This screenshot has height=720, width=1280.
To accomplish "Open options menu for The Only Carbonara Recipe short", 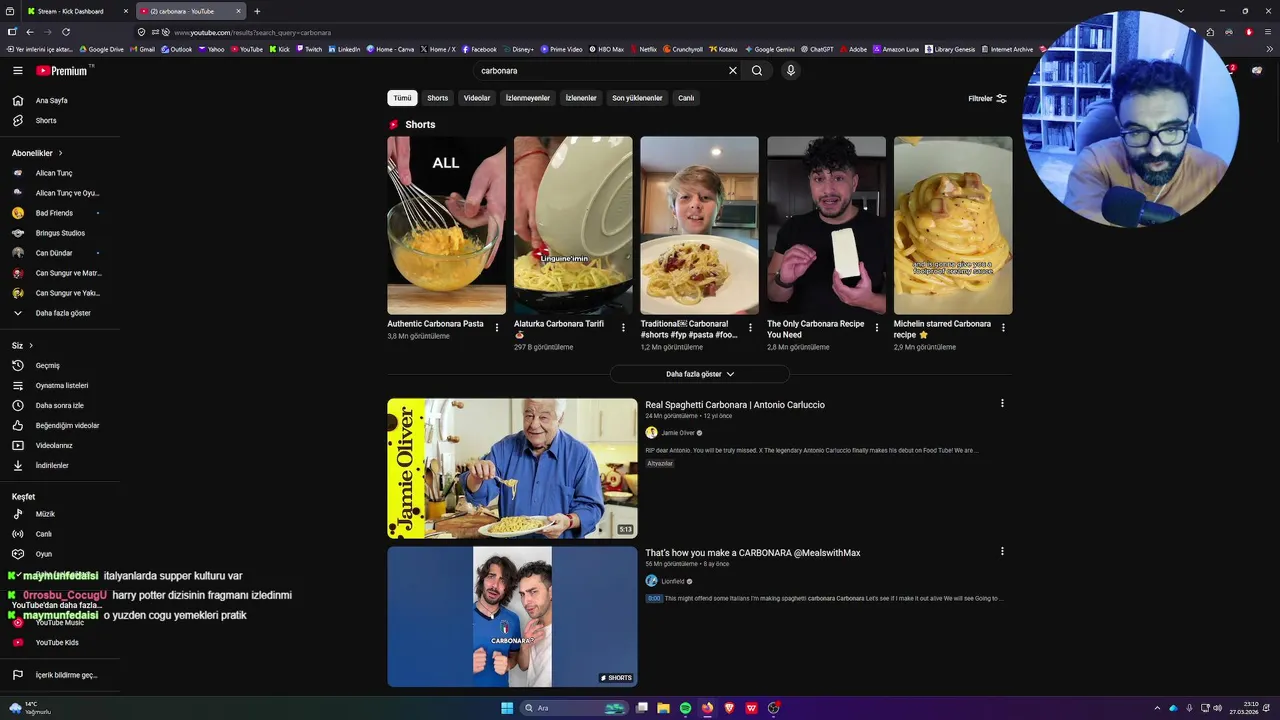I will 877,327.
